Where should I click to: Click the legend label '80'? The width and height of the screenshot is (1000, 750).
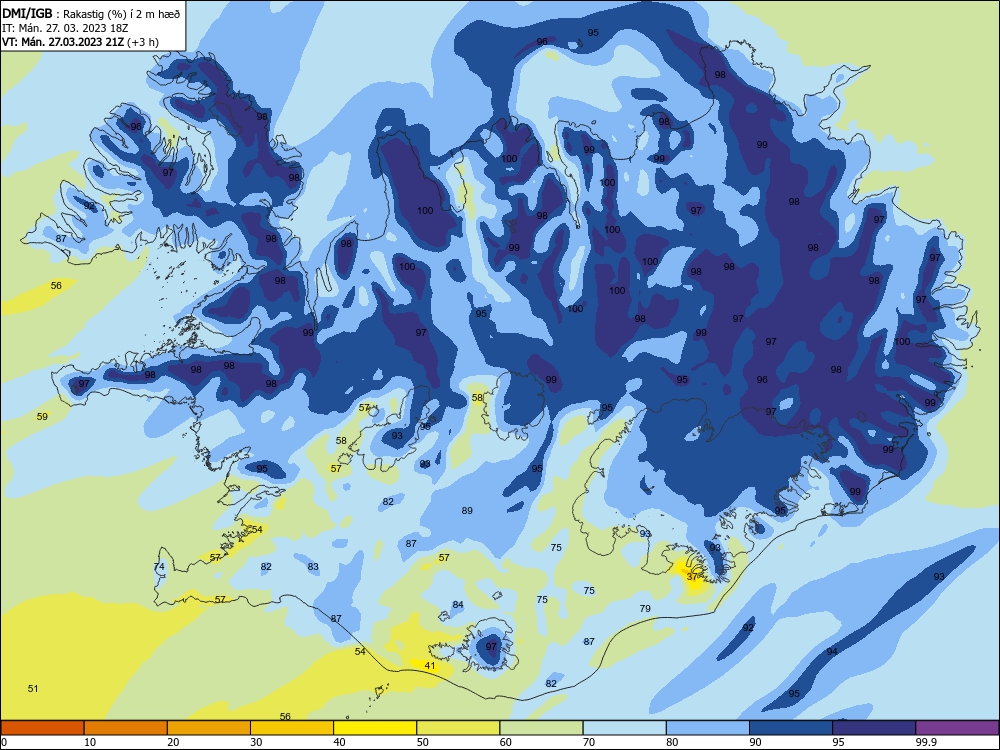(672, 742)
